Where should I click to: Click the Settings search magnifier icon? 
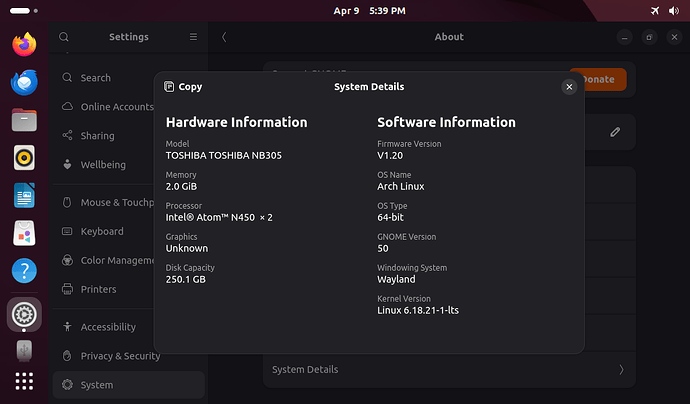pyautogui.click(x=64, y=37)
